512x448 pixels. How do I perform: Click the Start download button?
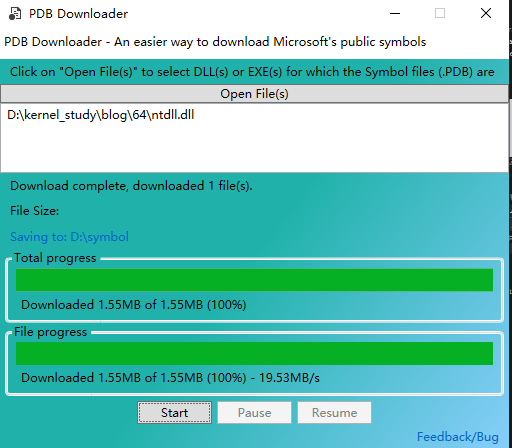[174, 413]
